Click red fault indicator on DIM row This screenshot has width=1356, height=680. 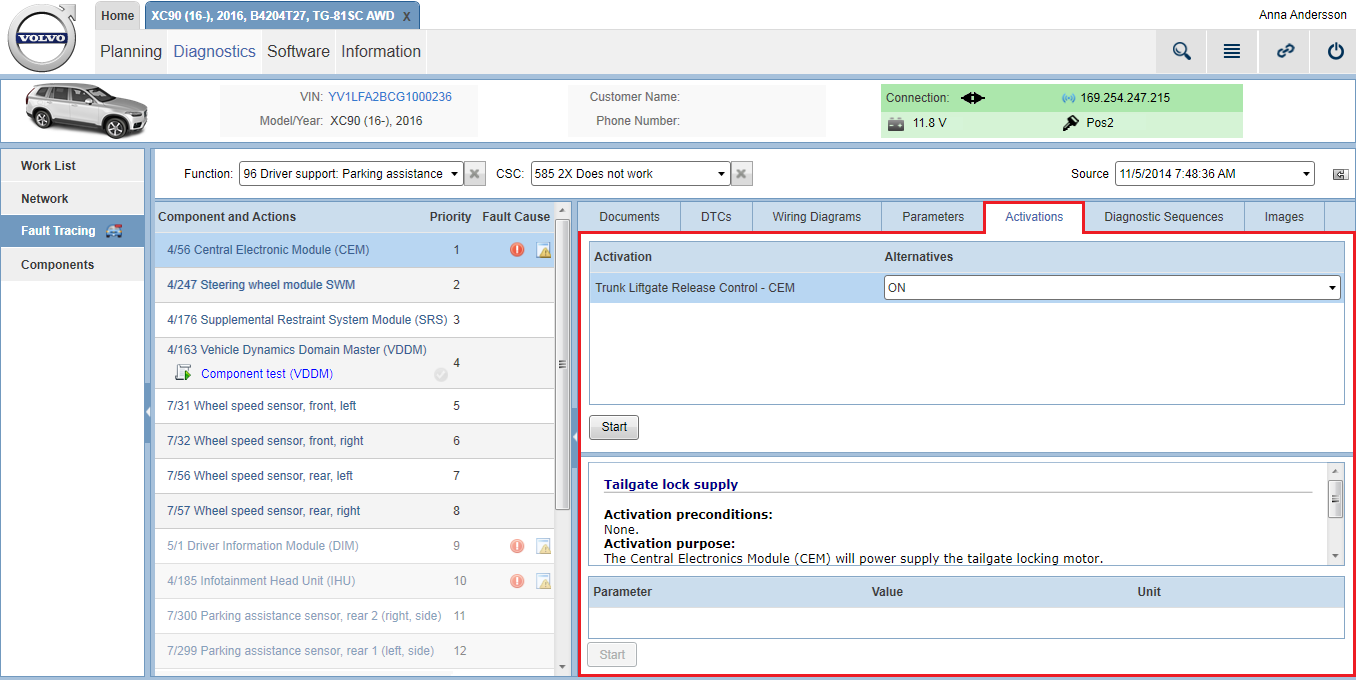(517, 546)
